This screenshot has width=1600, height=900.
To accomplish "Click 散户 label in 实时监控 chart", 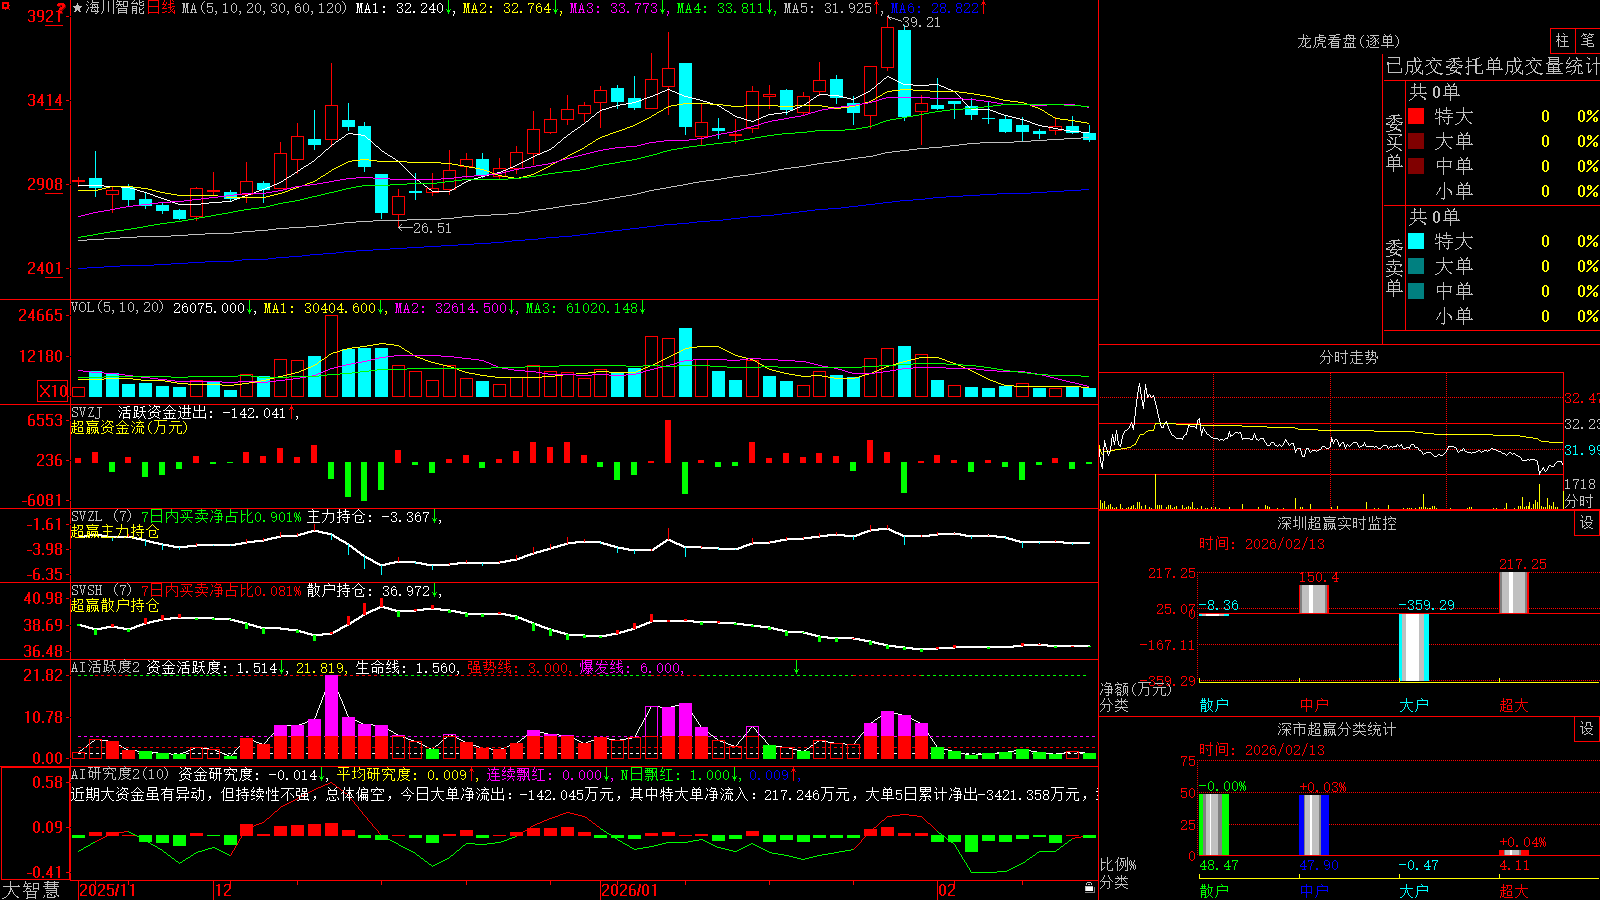I will click(1214, 705).
